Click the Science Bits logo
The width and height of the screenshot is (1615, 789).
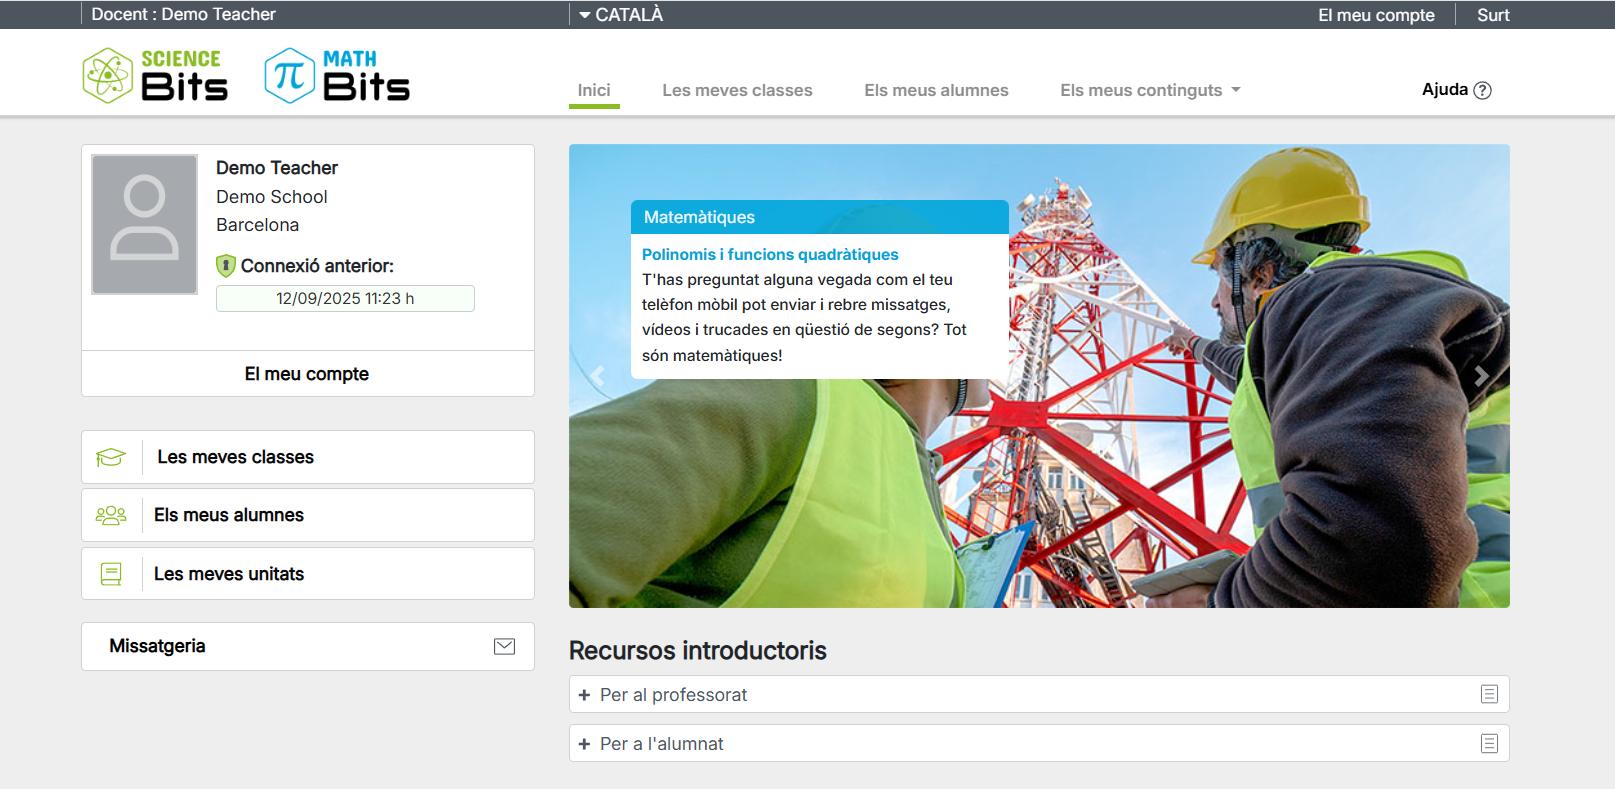pyautogui.click(x=155, y=76)
